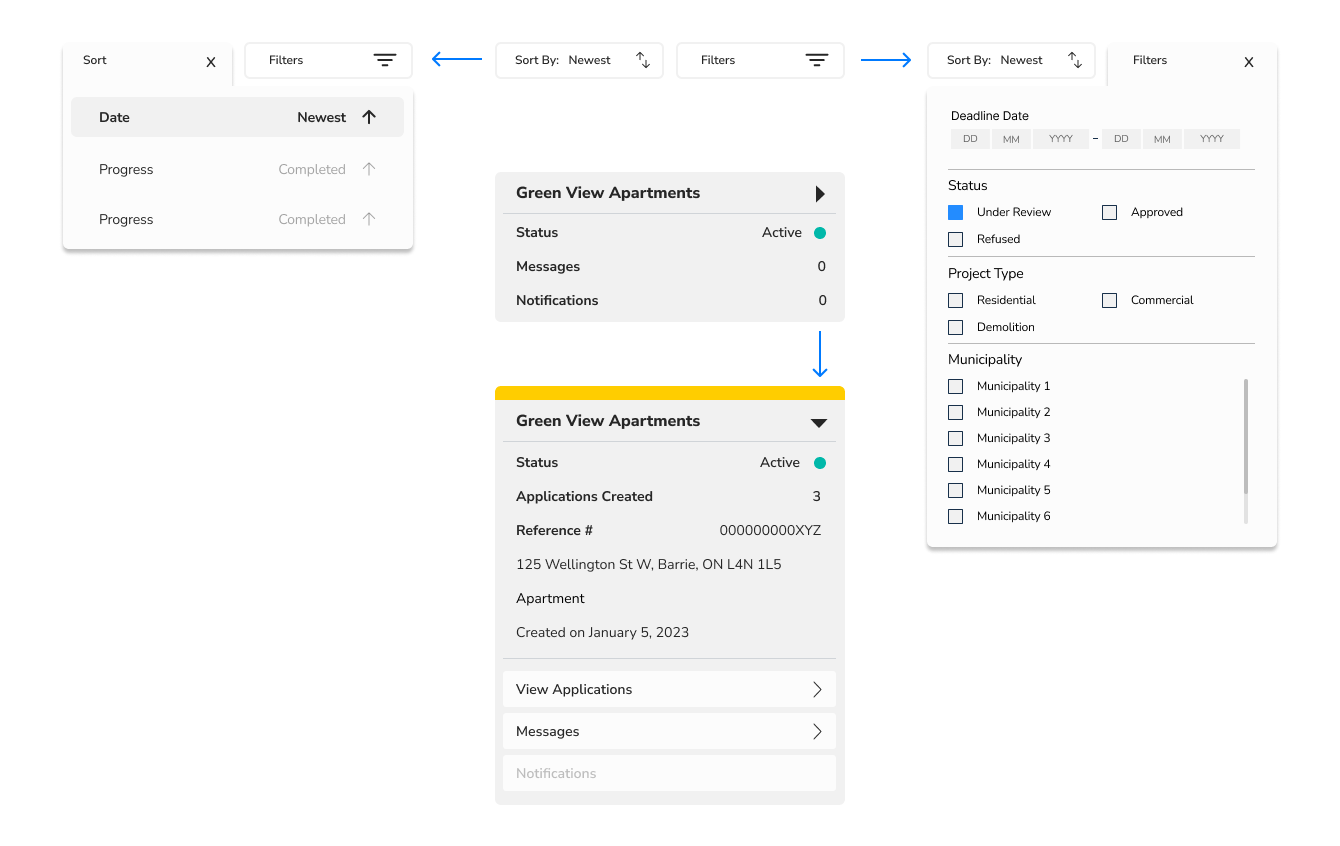
Task: Click the sort arrows icon in the center Sort By button
Action: click(x=643, y=60)
